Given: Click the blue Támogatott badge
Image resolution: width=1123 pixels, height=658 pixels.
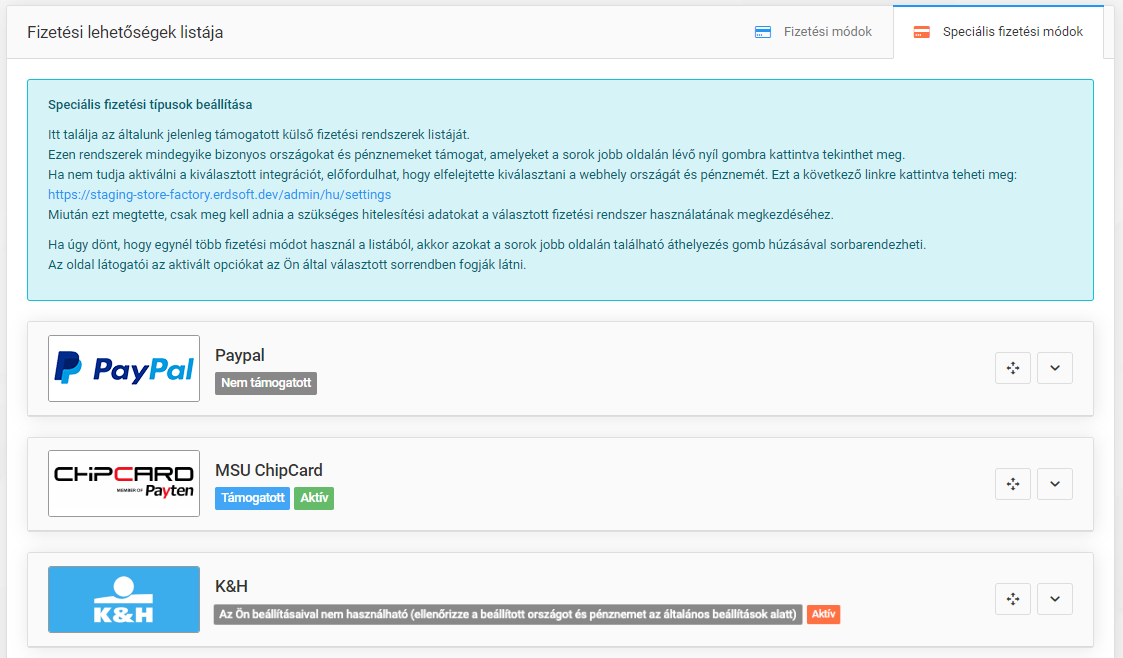Looking at the screenshot, I should [x=252, y=498].
